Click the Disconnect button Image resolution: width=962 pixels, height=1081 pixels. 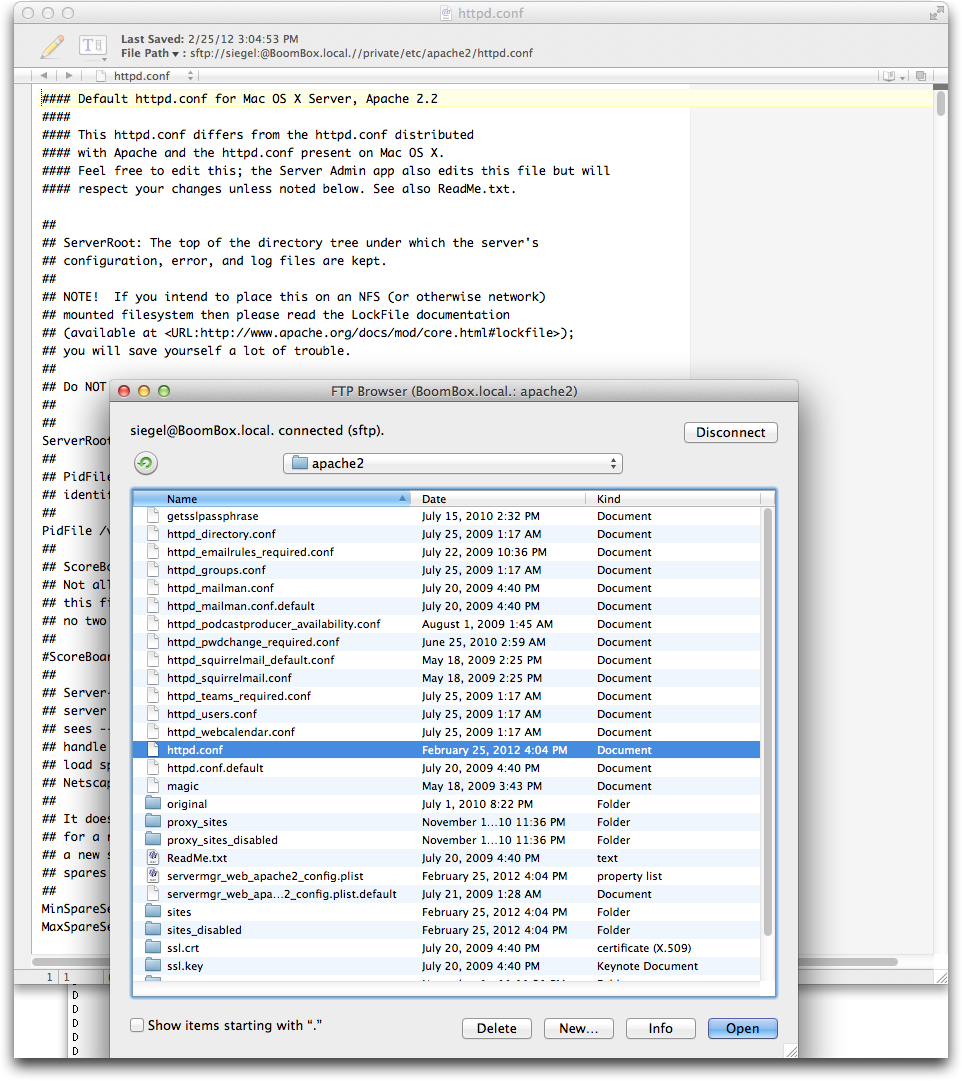pyautogui.click(x=730, y=432)
